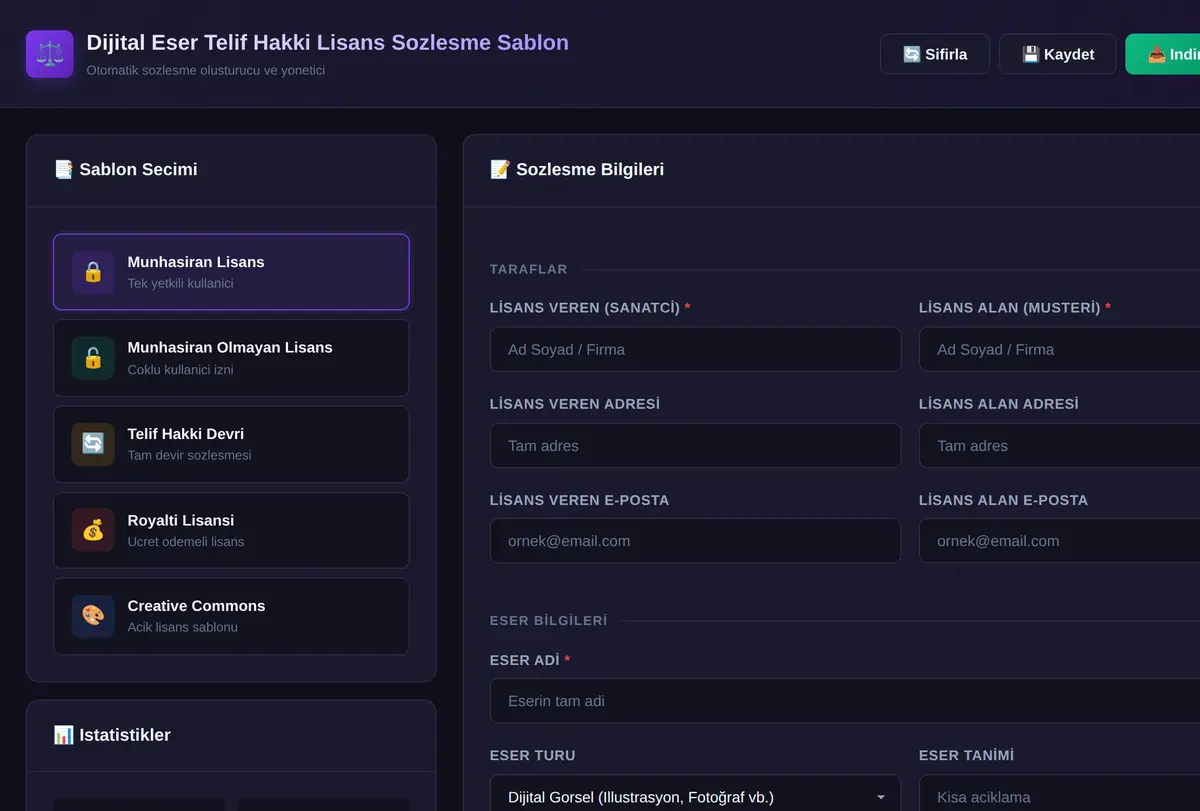Reset the form with Sifirla

935,54
